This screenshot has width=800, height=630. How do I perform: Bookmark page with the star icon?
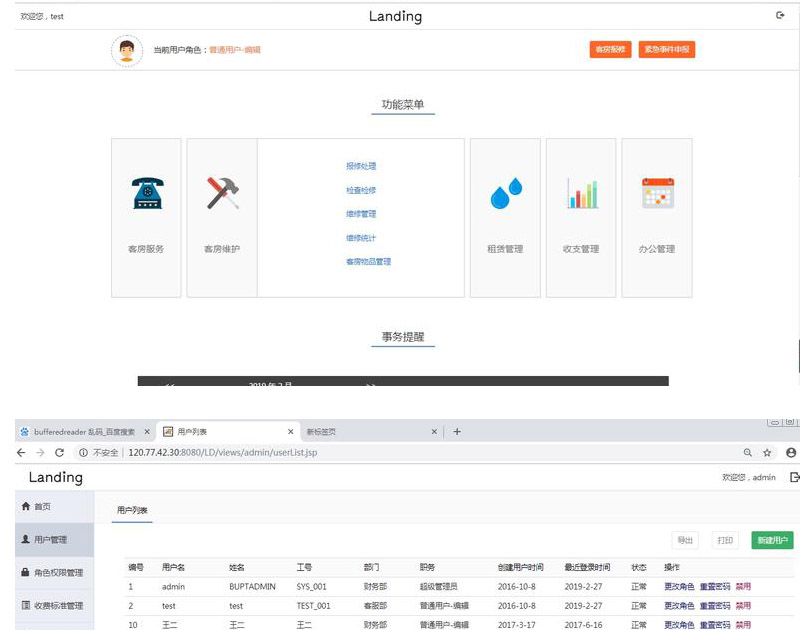point(767,452)
